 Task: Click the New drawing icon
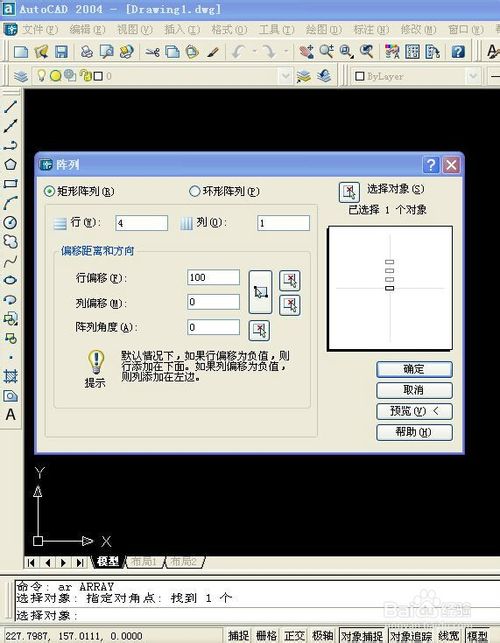[21, 52]
